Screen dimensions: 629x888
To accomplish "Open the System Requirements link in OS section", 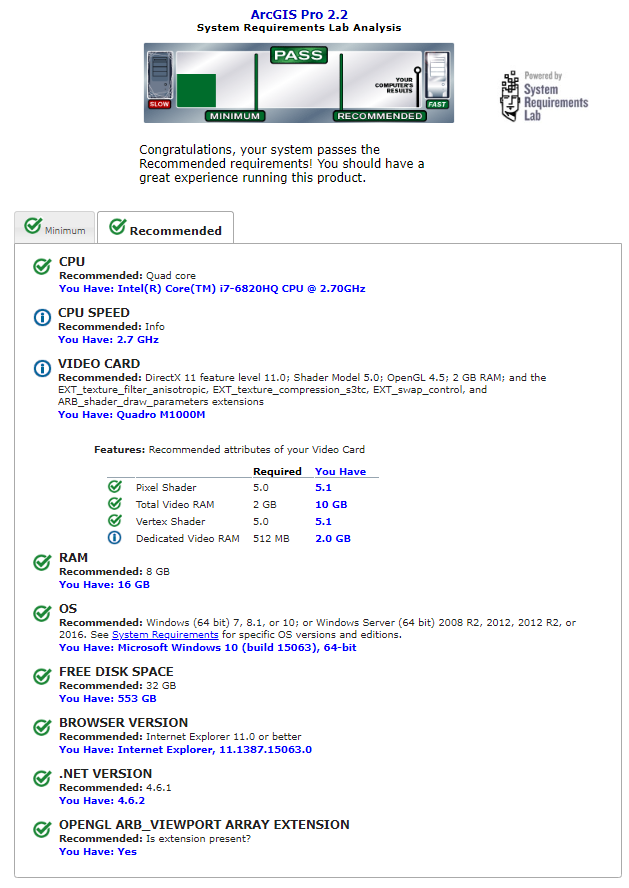I will pos(165,635).
